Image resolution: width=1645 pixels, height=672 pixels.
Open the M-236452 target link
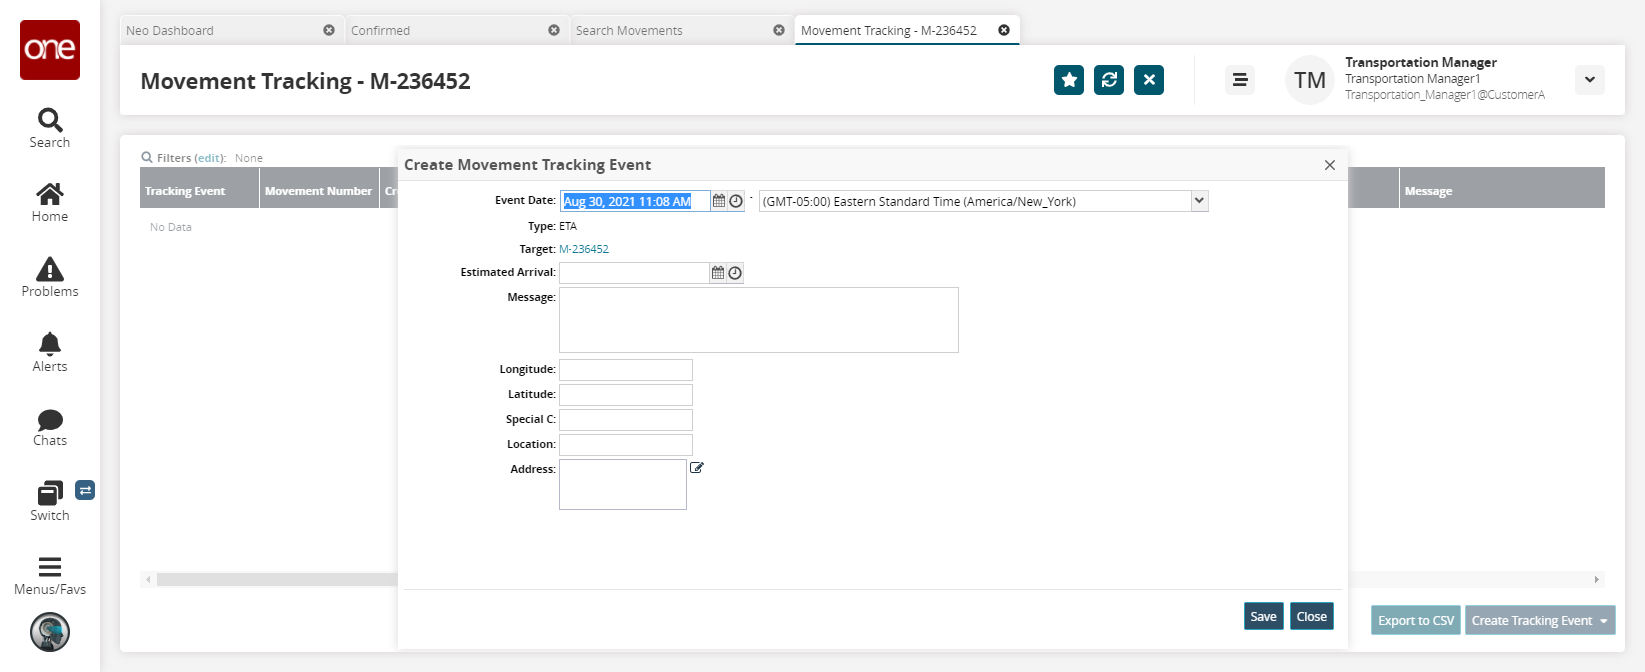click(584, 249)
